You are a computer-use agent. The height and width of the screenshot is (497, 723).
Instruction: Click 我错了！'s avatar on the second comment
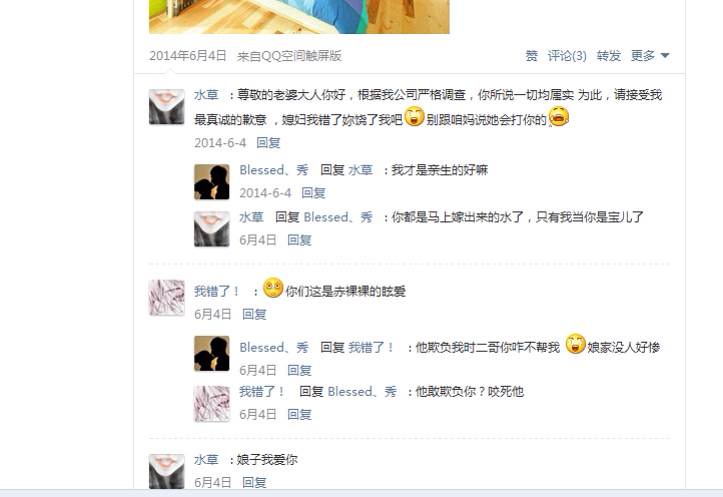click(x=166, y=298)
